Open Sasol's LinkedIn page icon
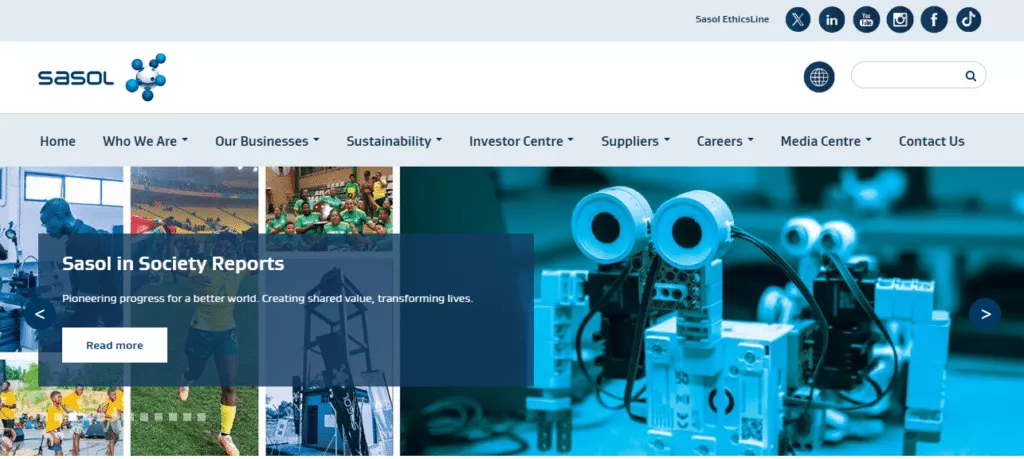 (831, 20)
